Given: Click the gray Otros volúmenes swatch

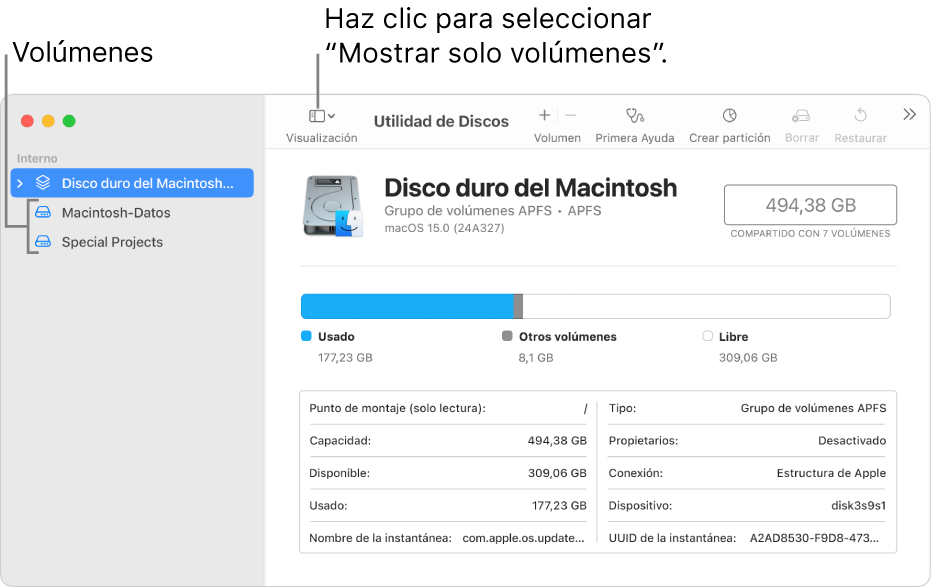Looking at the screenshot, I should click(507, 336).
